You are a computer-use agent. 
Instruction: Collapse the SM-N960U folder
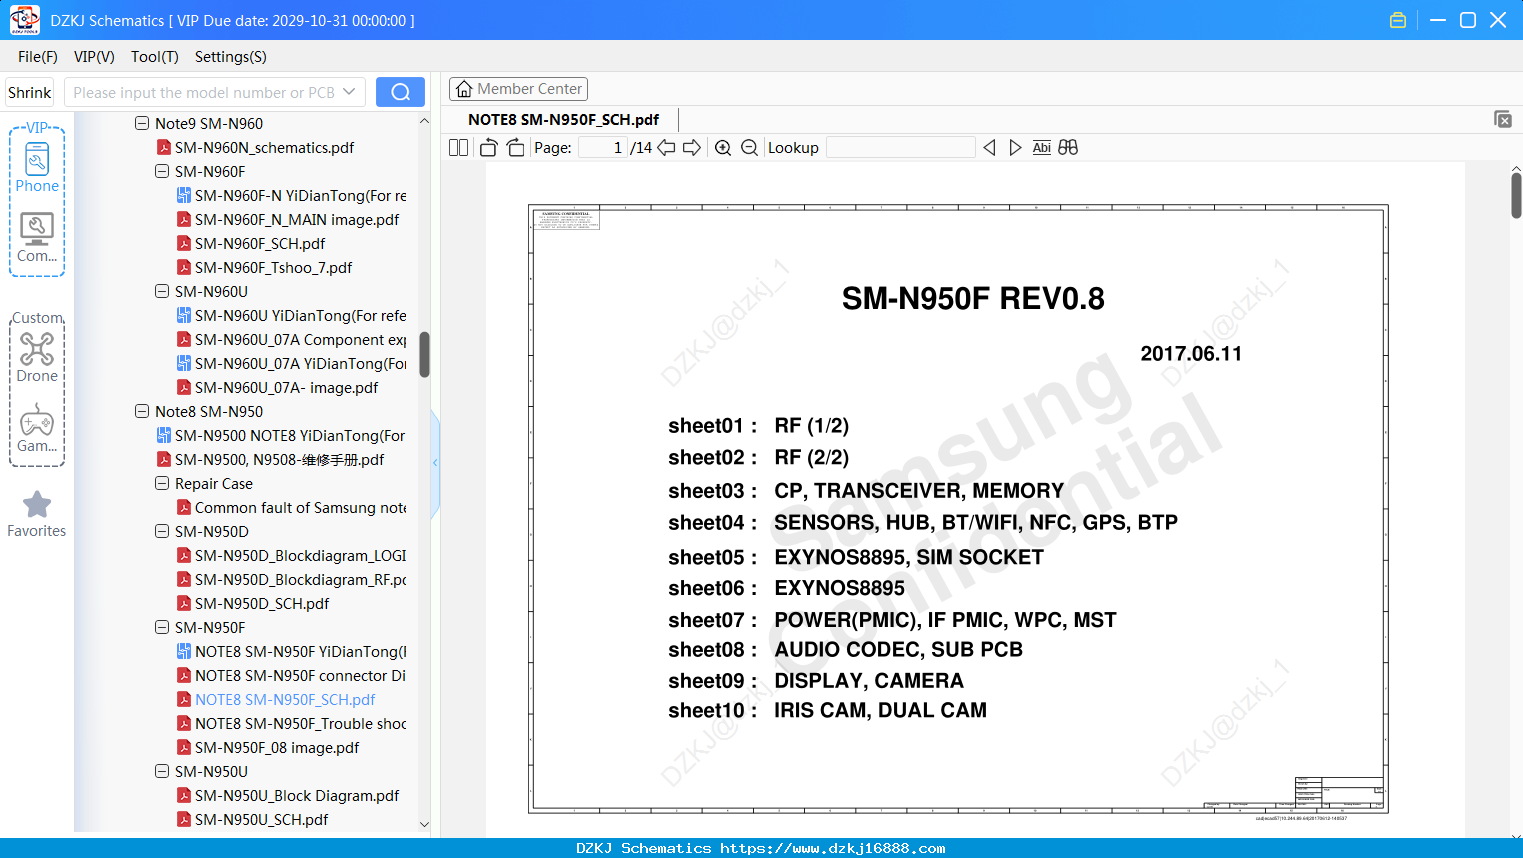point(162,292)
